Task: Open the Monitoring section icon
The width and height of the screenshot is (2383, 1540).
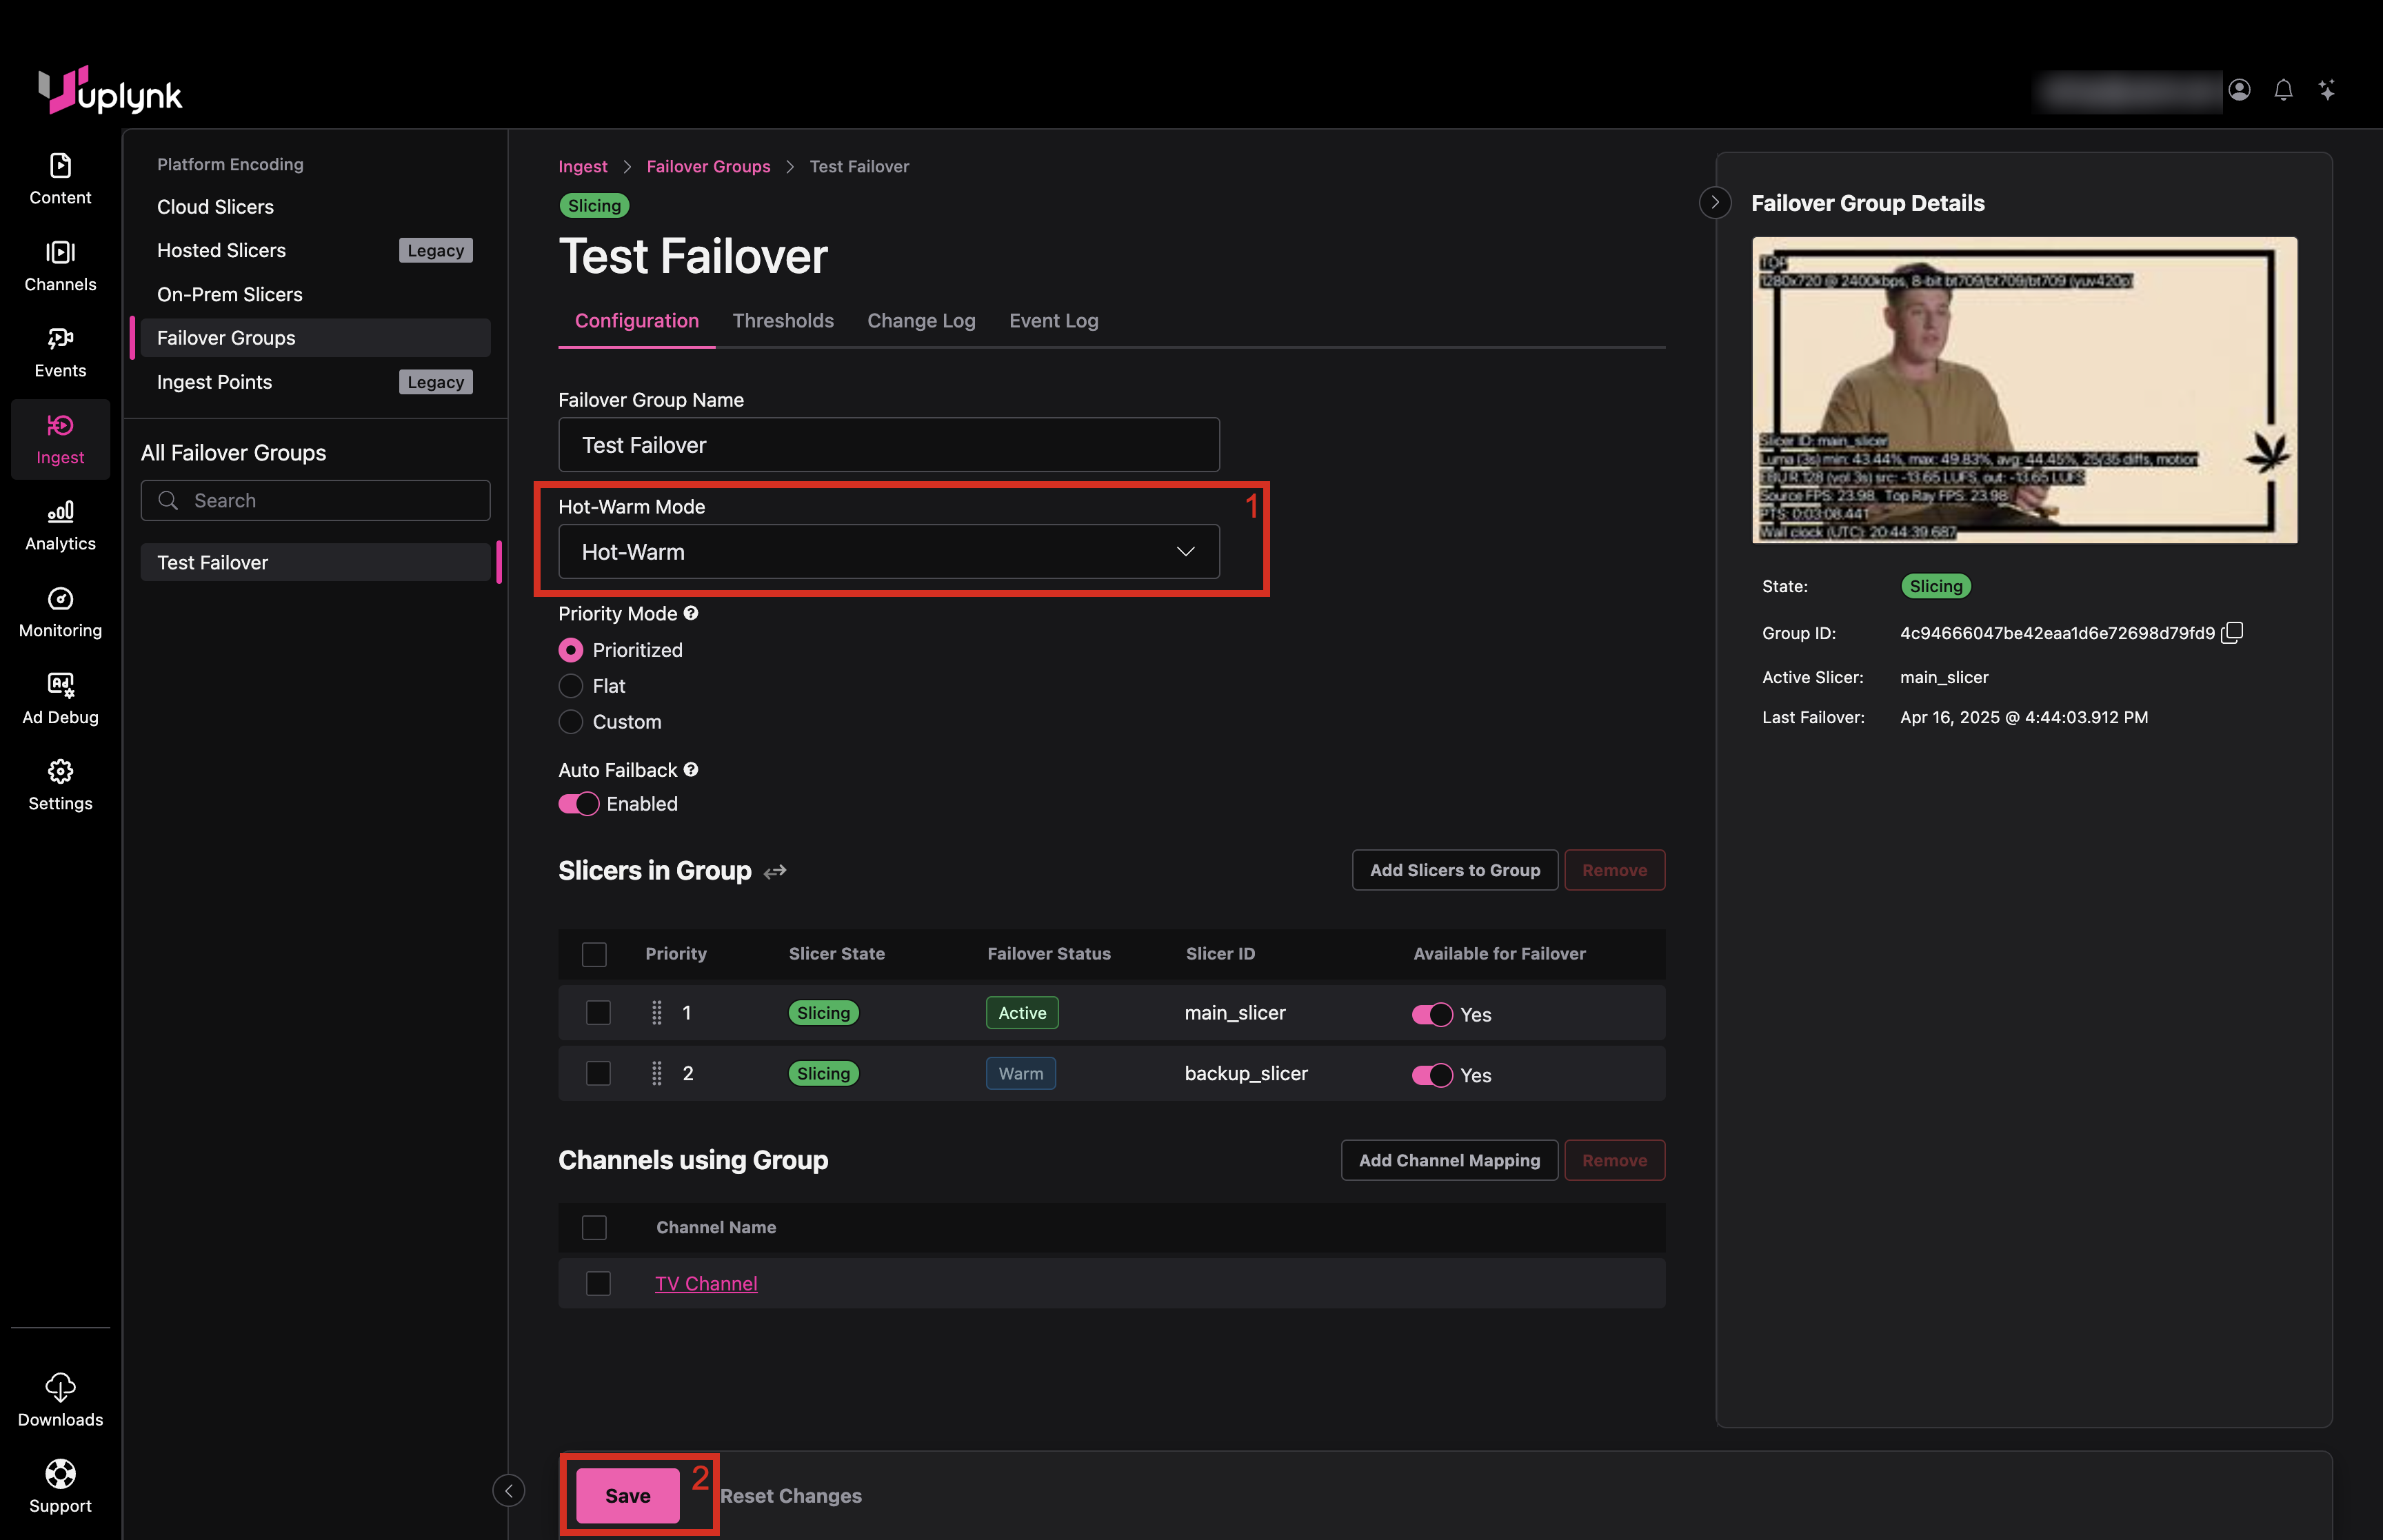Action: click(60, 611)
